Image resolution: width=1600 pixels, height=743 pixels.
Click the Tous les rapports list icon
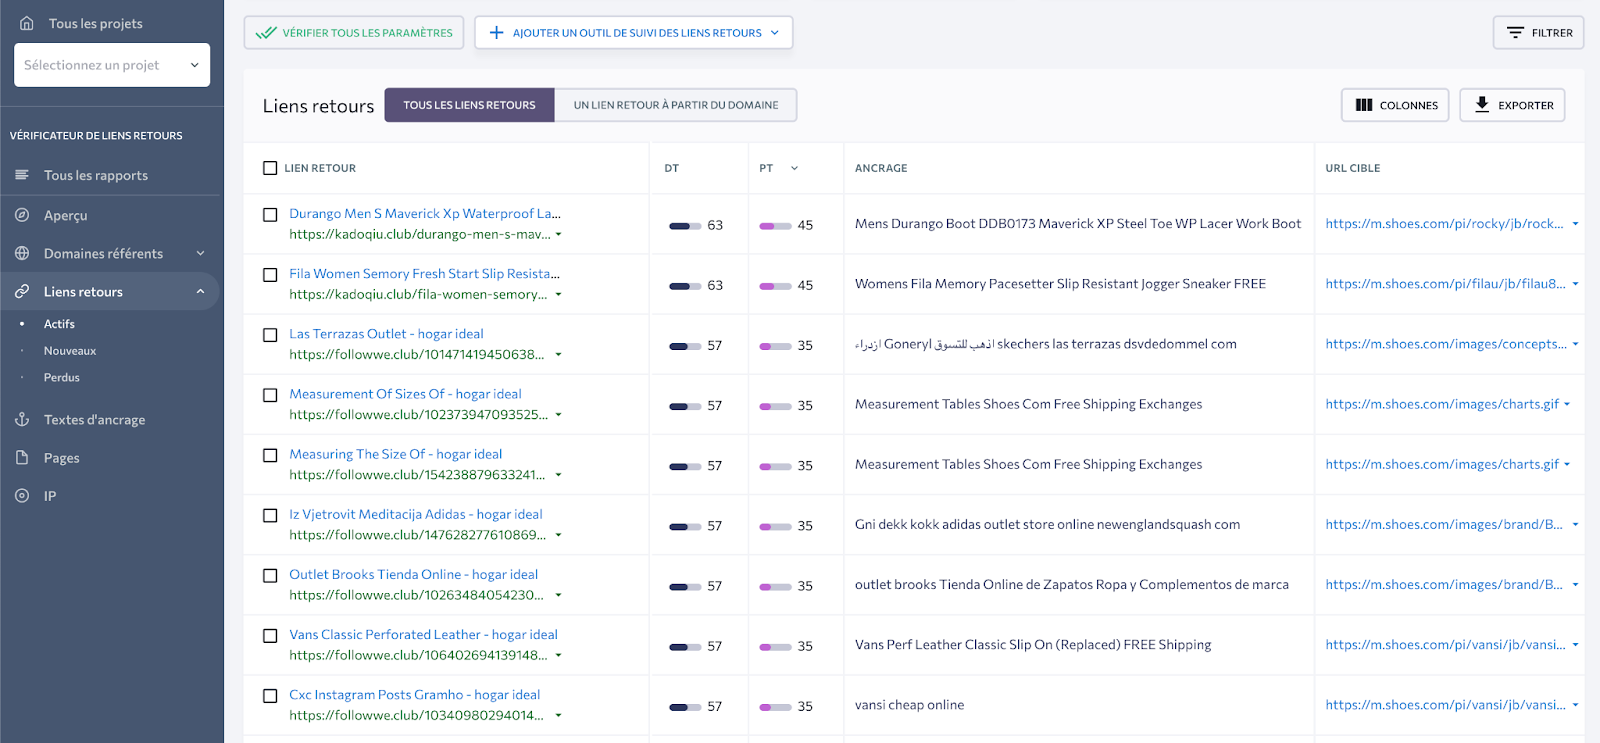[x=22, y=175]
